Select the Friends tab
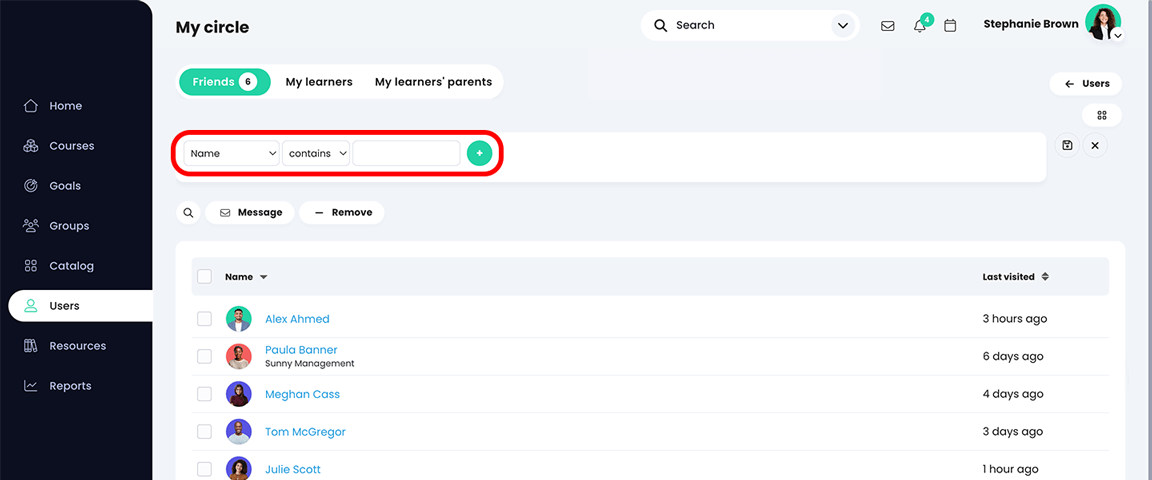Screen dimensions: 1152x480 tap(225, 82)
